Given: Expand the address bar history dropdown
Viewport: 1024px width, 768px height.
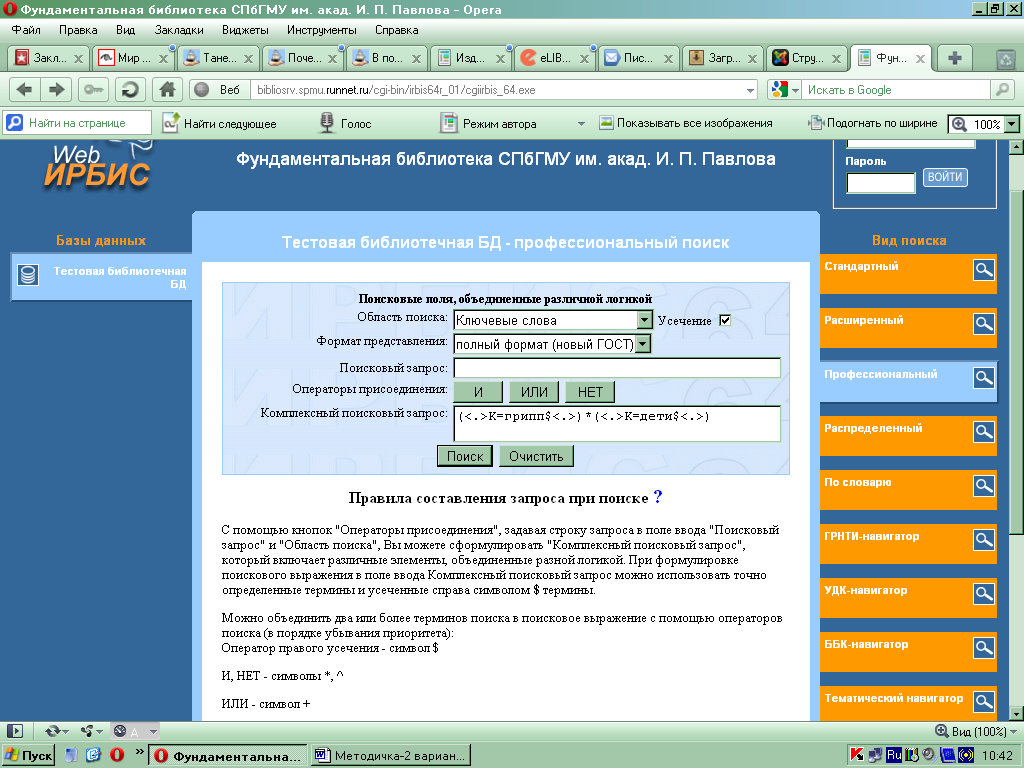Looking at the screenshot, I should [750, 90].
